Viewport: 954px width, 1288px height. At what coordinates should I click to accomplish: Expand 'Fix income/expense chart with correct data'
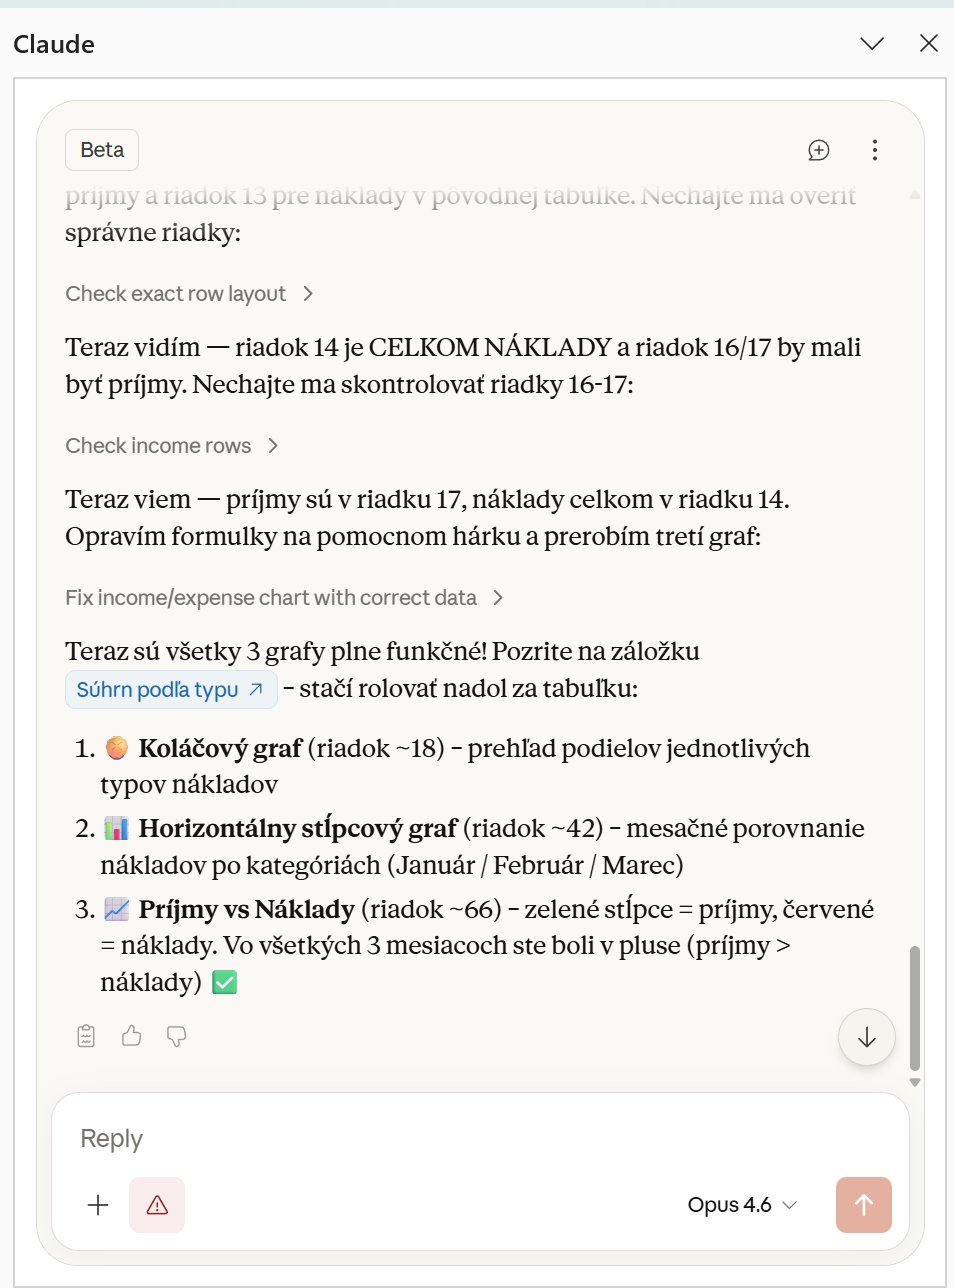(284, 598)
